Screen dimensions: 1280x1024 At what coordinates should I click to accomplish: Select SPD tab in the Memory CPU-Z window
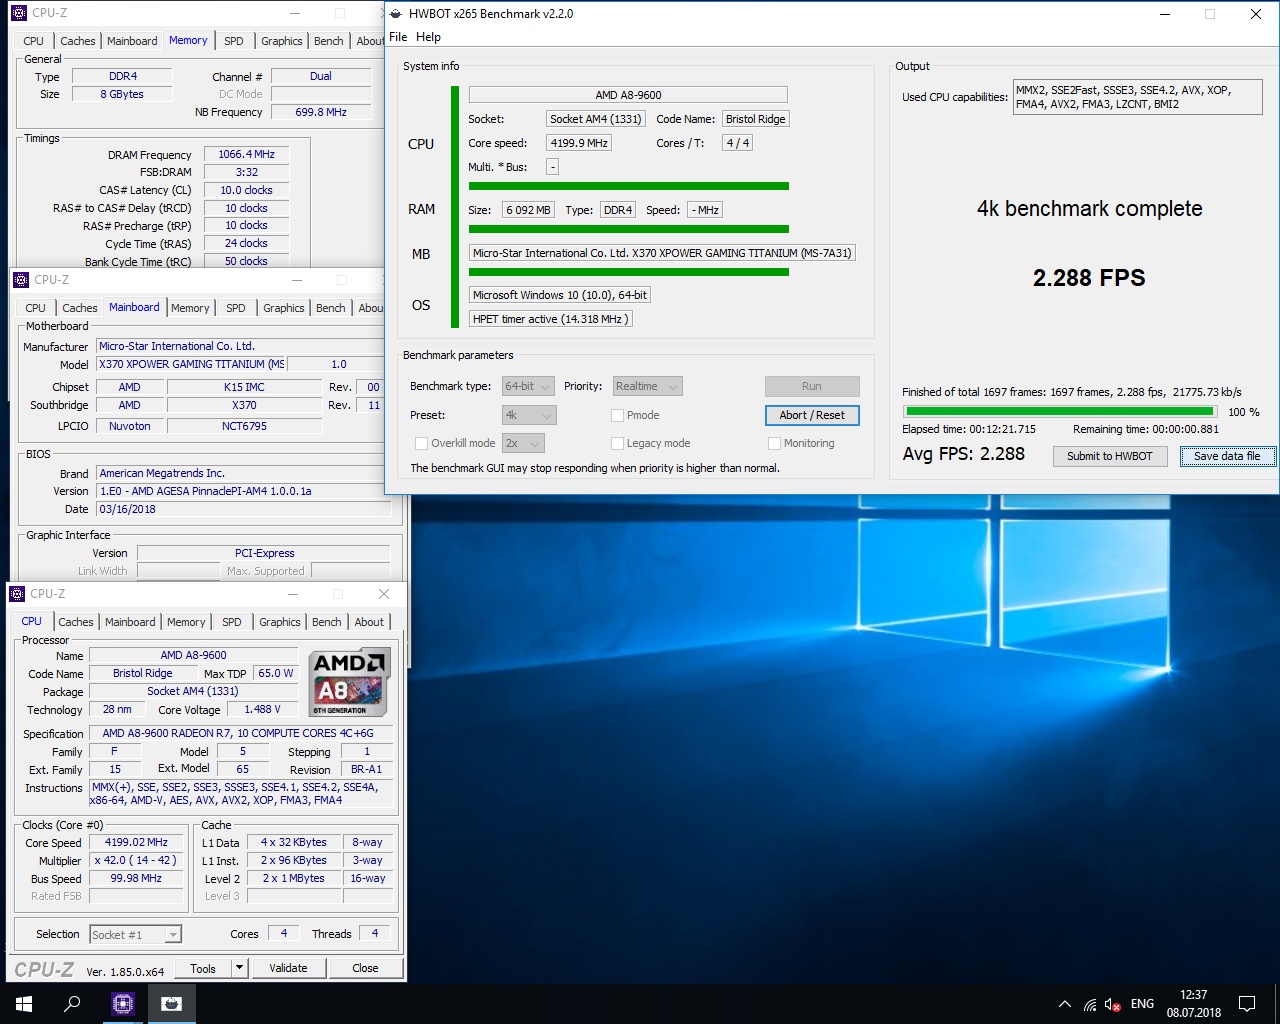click(234, 41)
